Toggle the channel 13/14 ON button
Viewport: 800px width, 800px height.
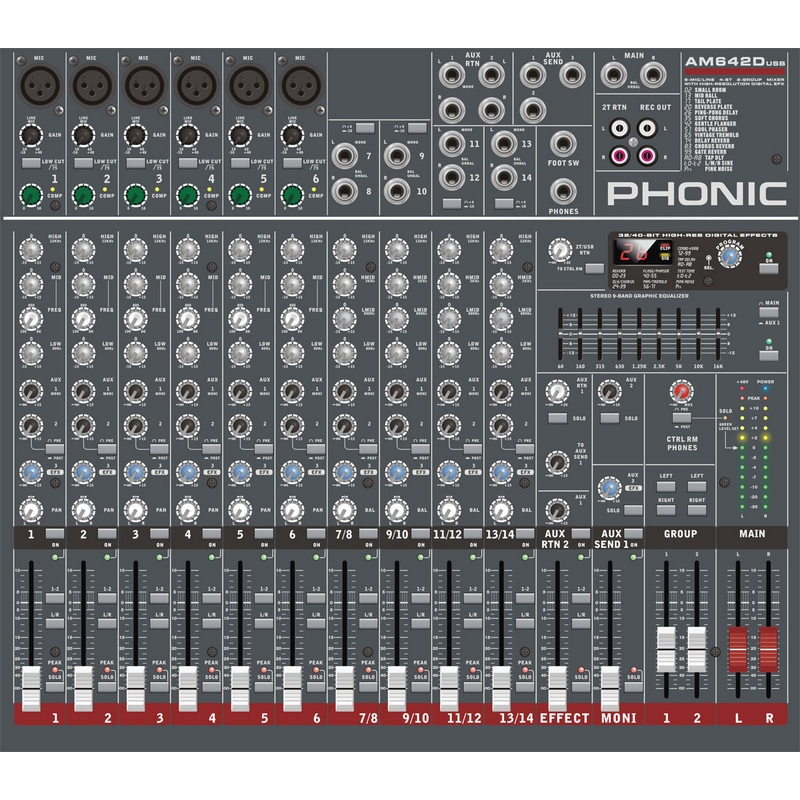(x=525, y=534)
